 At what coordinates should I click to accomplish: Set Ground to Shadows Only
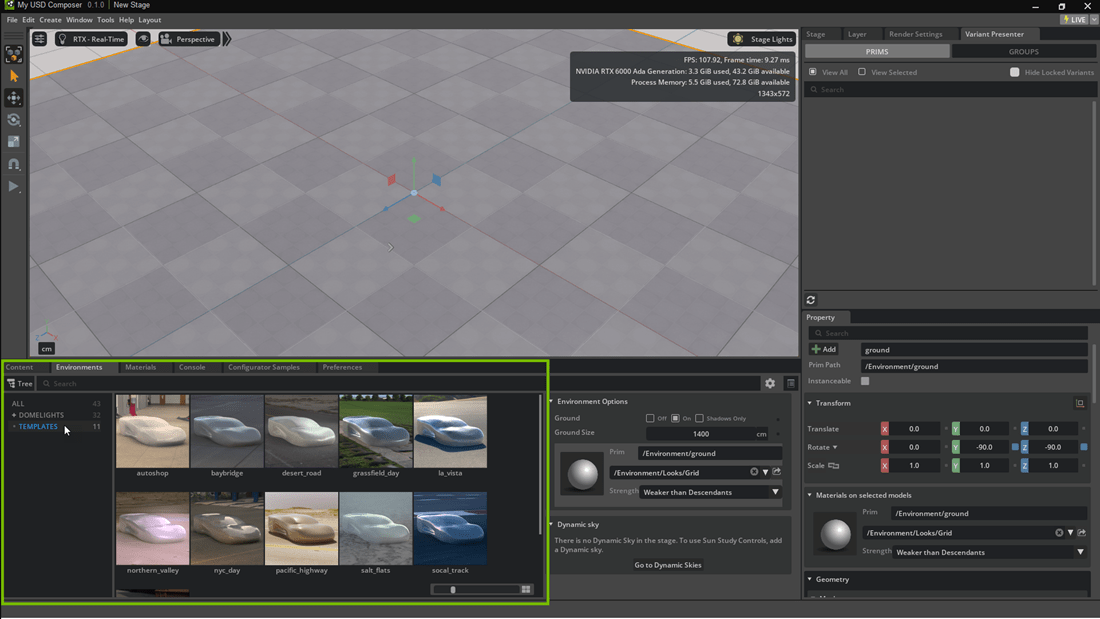(x=699, y=418)
